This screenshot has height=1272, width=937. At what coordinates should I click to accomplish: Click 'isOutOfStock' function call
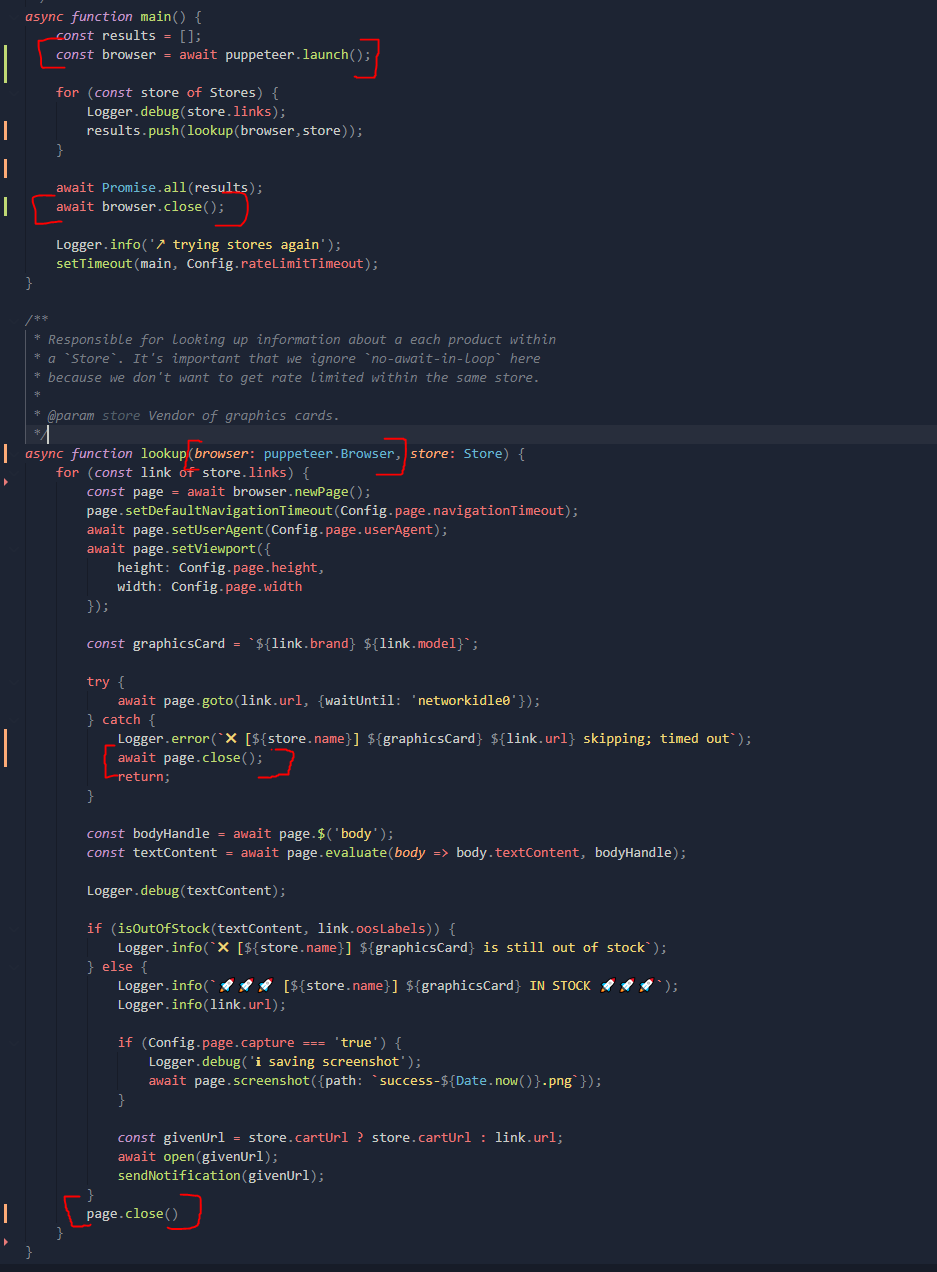click(163, 928)
